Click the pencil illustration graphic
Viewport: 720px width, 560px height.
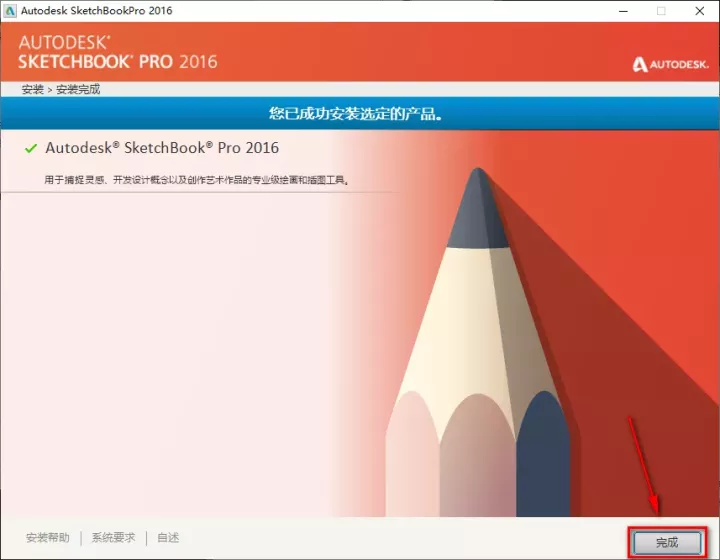tap(478, 342)
